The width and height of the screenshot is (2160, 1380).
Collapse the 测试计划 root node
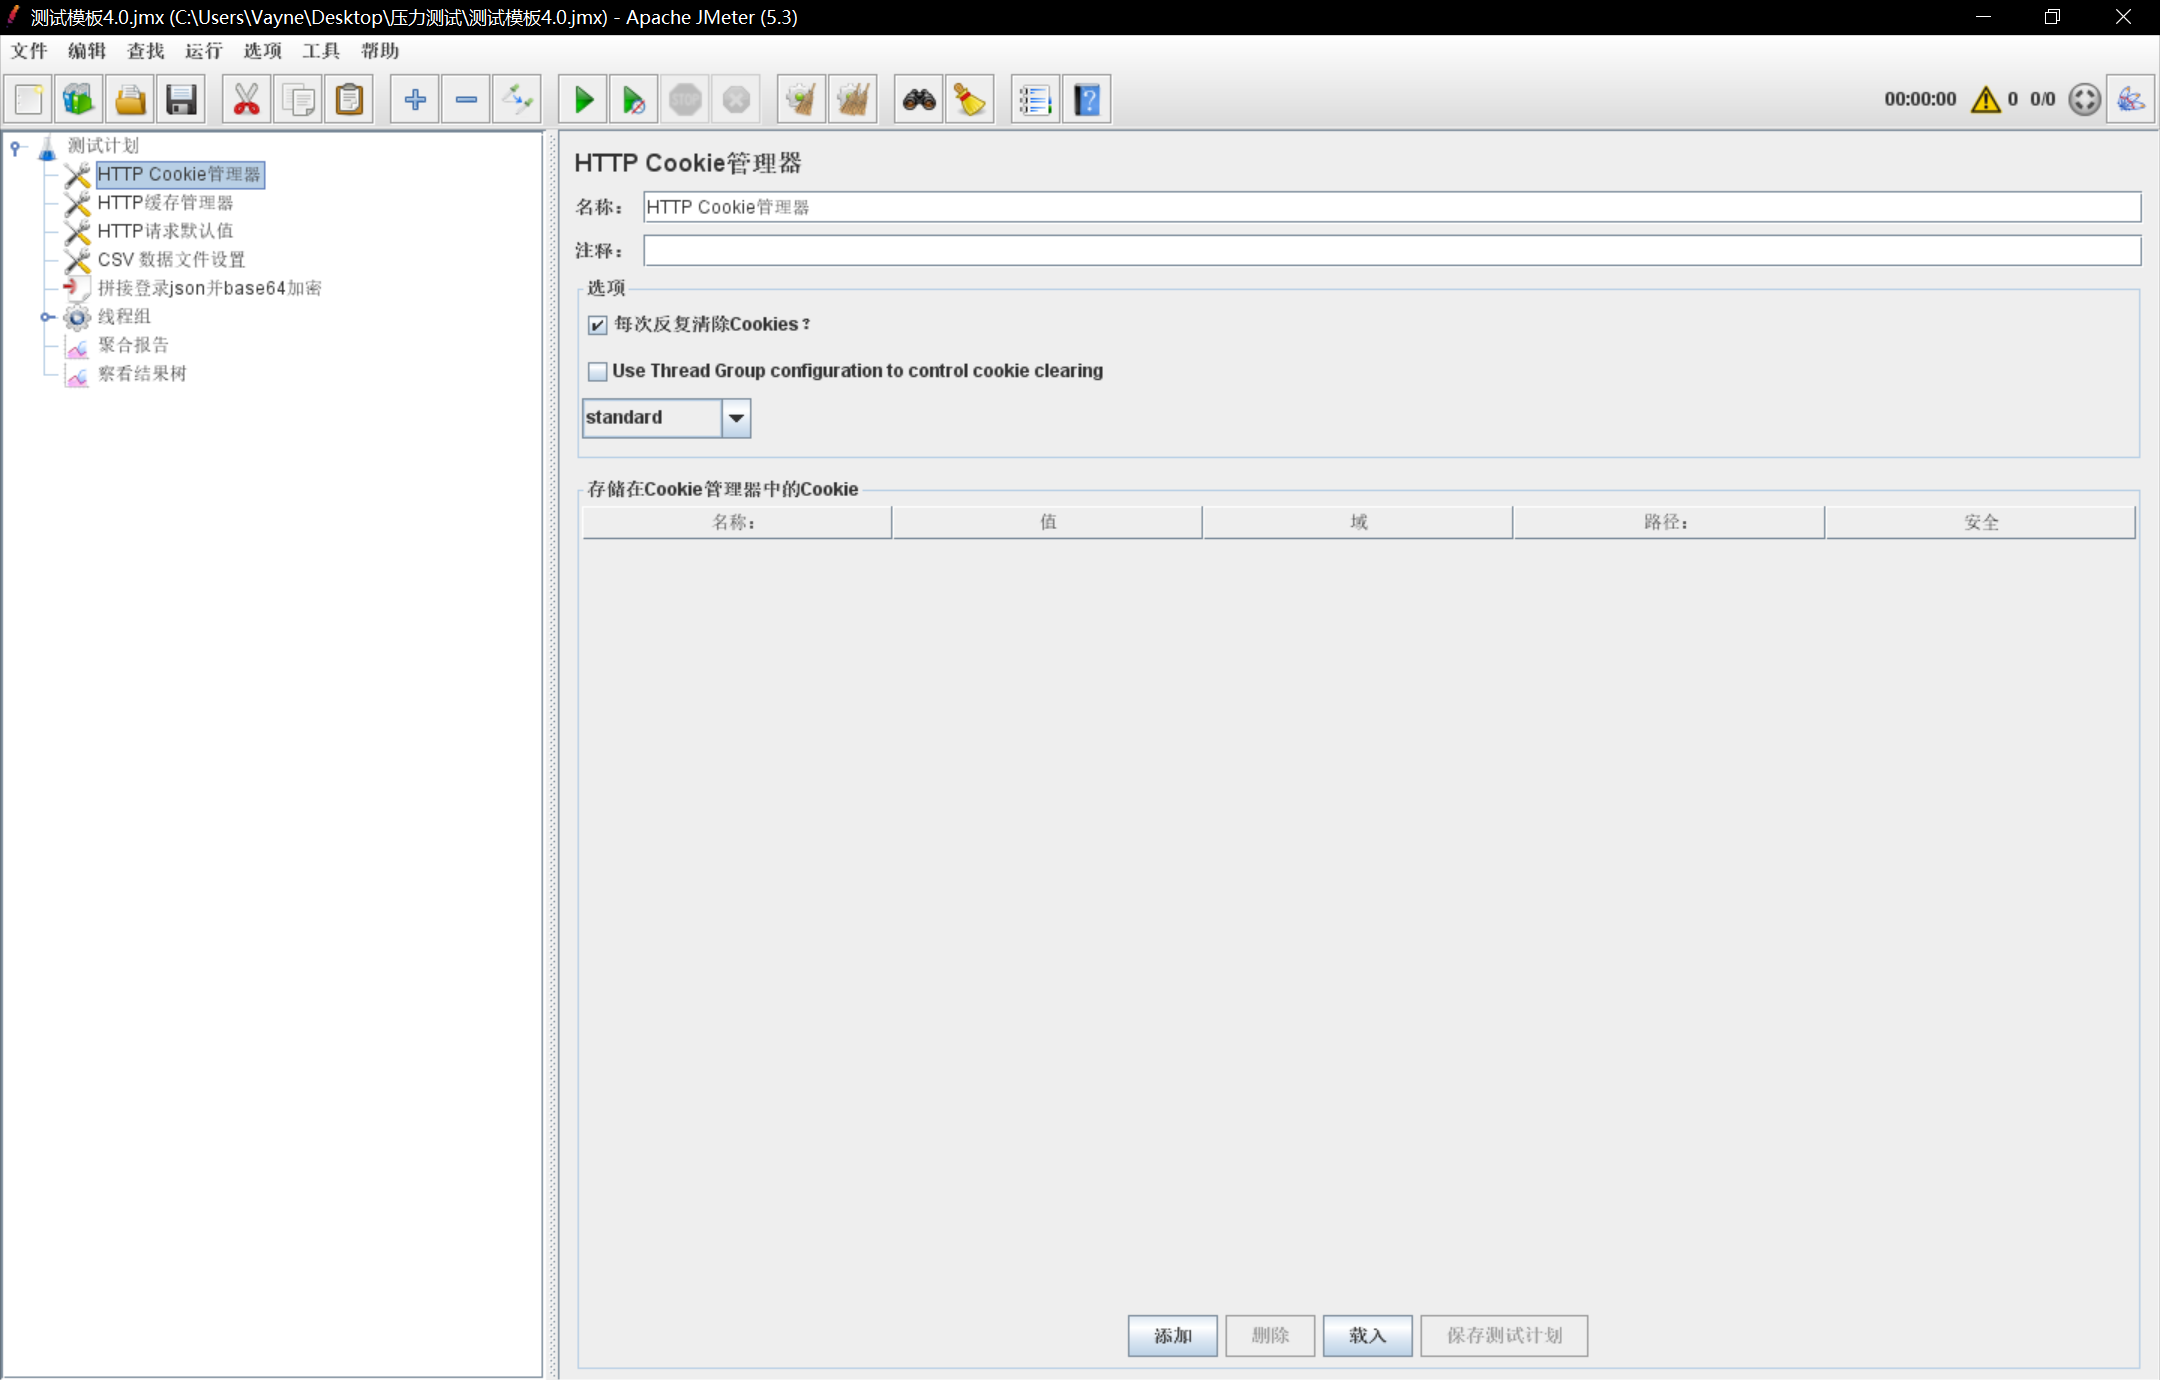tap(15, 147)
